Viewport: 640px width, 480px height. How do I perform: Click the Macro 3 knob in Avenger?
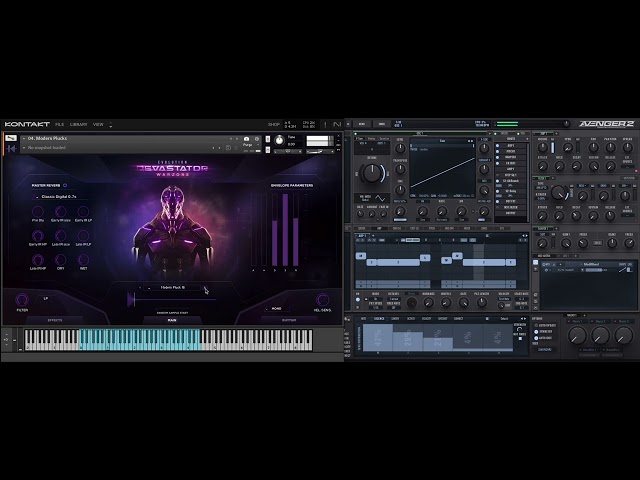623,336
